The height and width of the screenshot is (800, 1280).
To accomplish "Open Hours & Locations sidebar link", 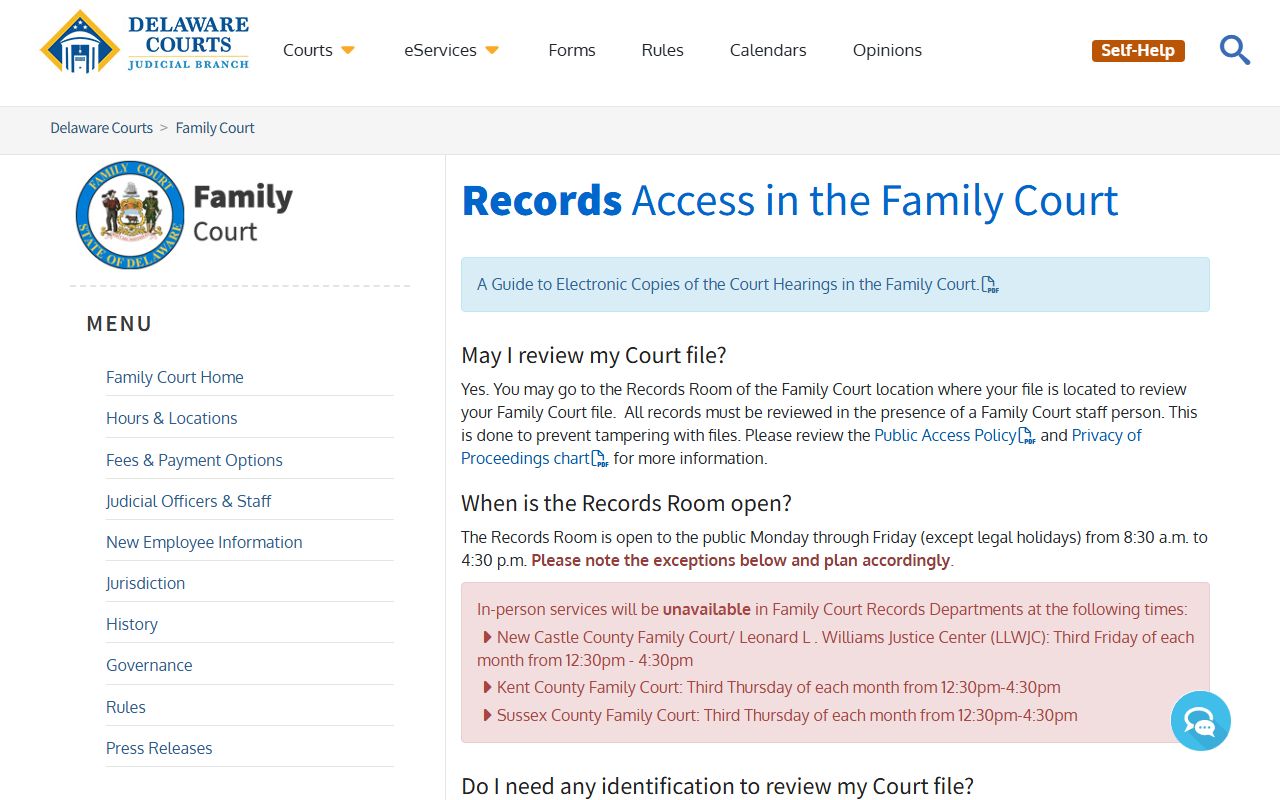I will point(172,418).
